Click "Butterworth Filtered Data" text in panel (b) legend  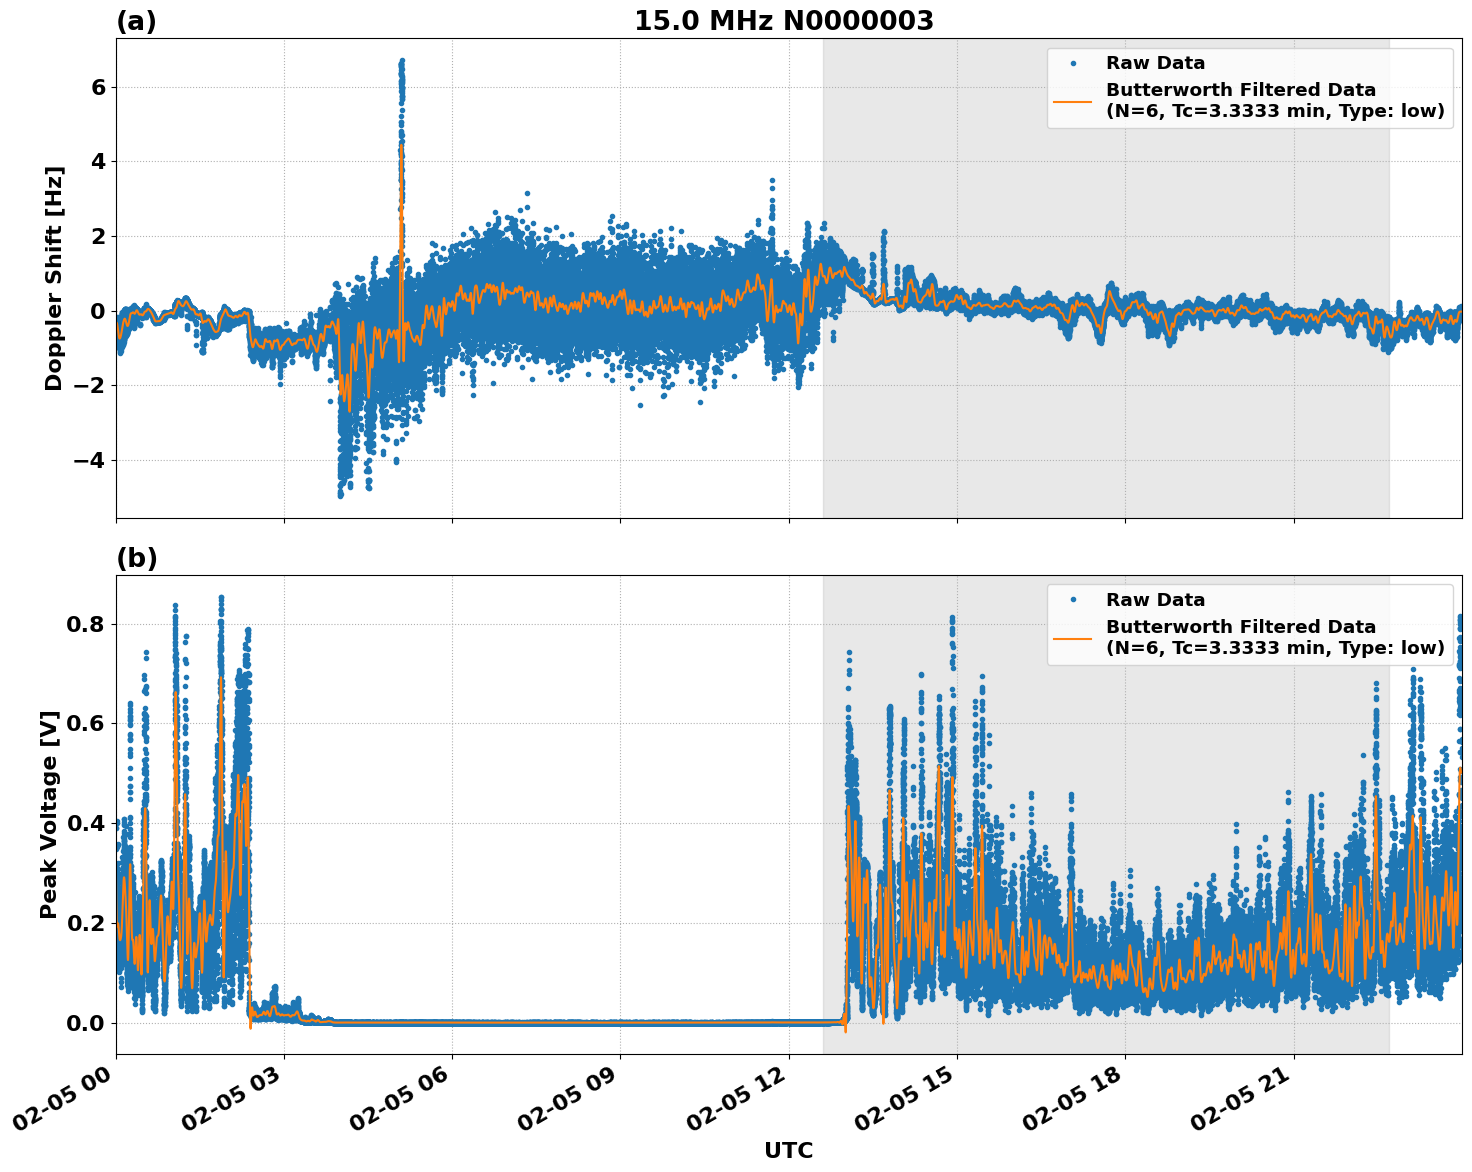click(1240, 627)
